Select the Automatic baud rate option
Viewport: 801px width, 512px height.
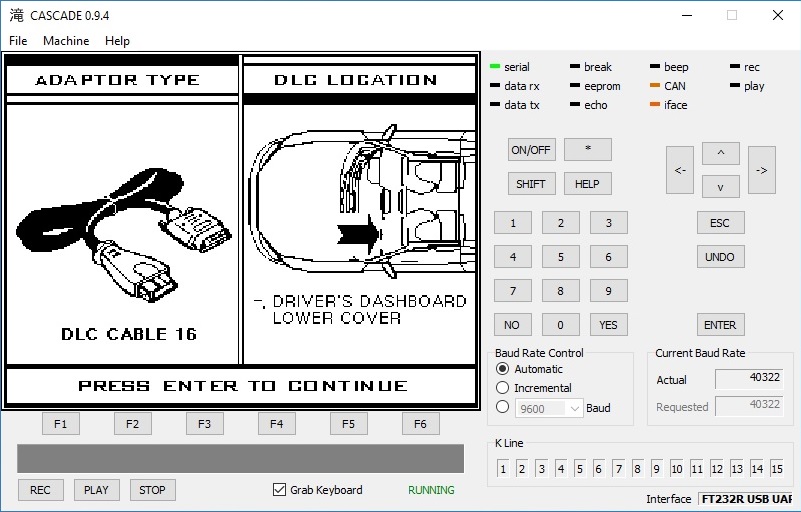(503, 369)
